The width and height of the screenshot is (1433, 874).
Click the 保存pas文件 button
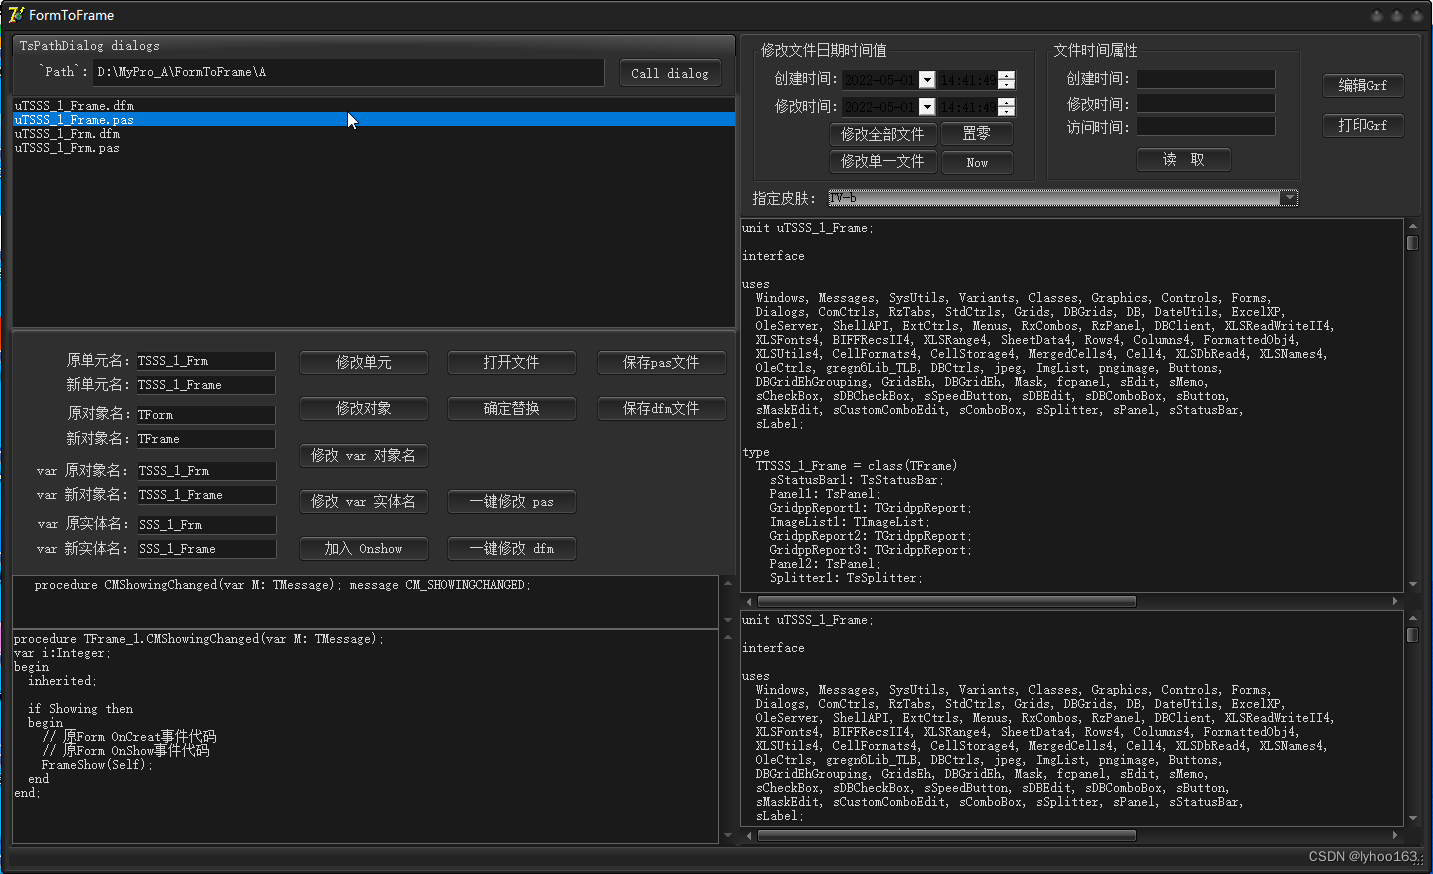(x=661, y=362)
